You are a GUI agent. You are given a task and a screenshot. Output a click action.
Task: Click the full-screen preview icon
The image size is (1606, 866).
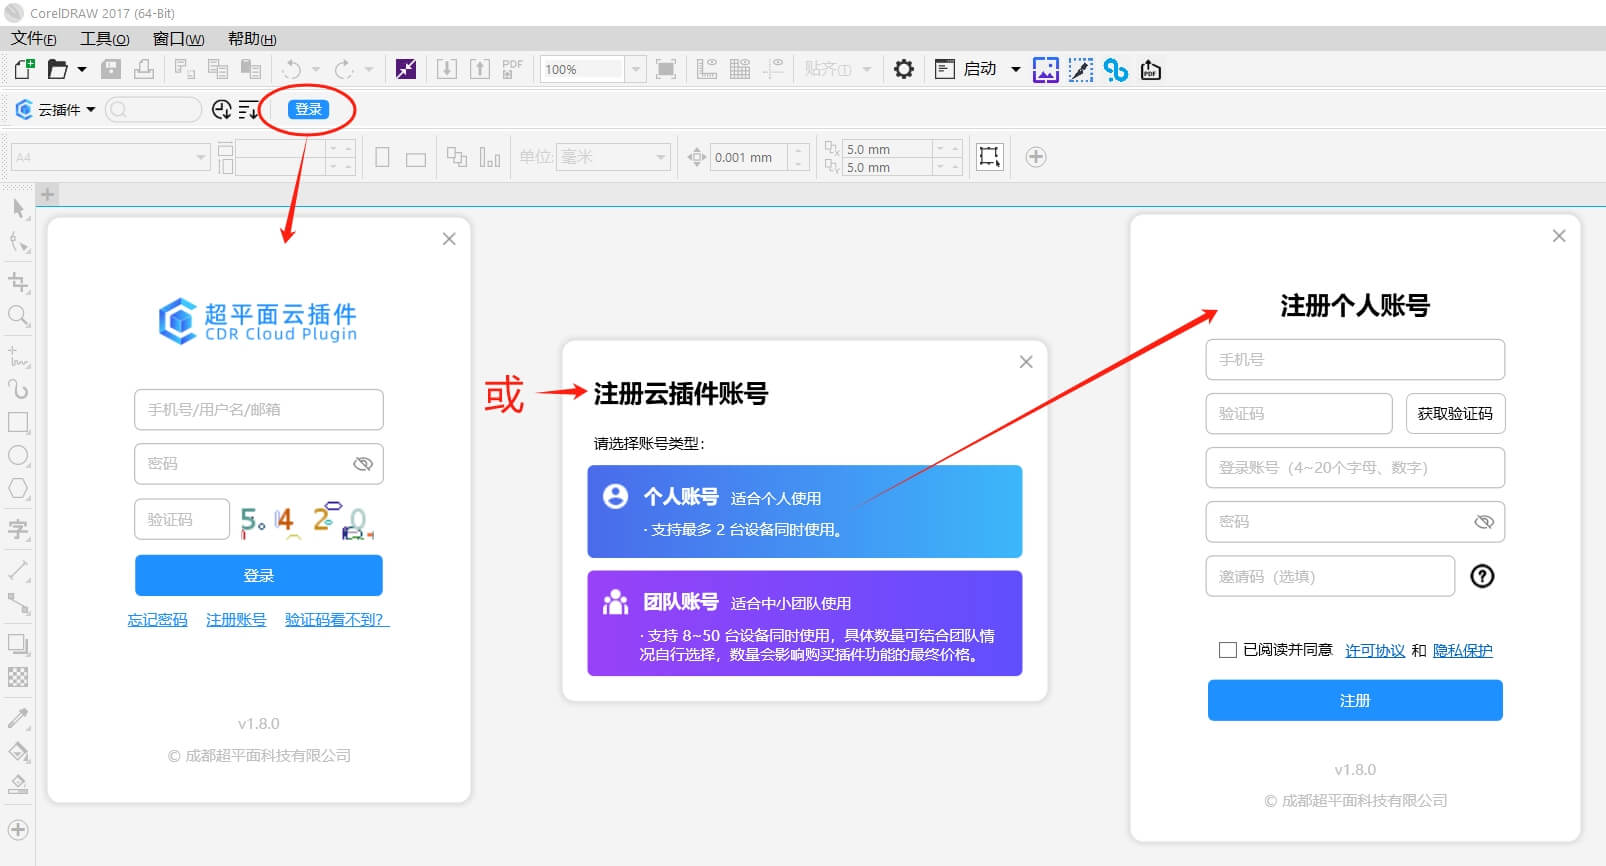pyautogui.click(x=666, y=69)
